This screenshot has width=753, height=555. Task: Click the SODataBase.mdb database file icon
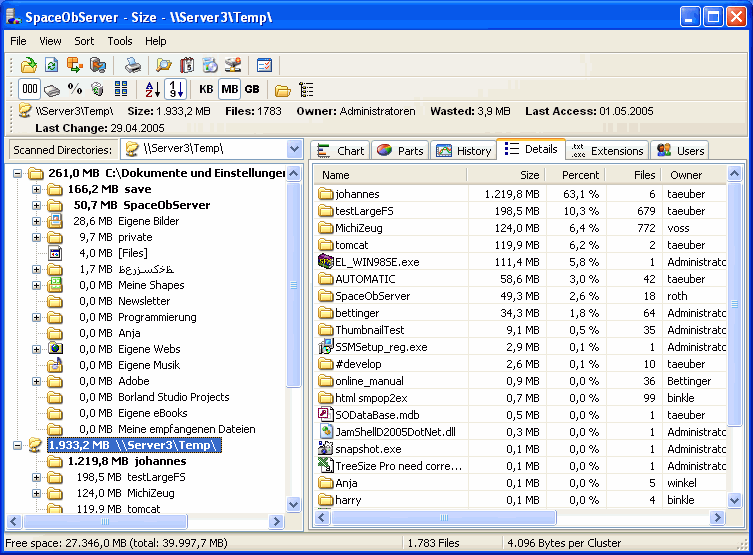pyautogui.click(x=326, y=414)
